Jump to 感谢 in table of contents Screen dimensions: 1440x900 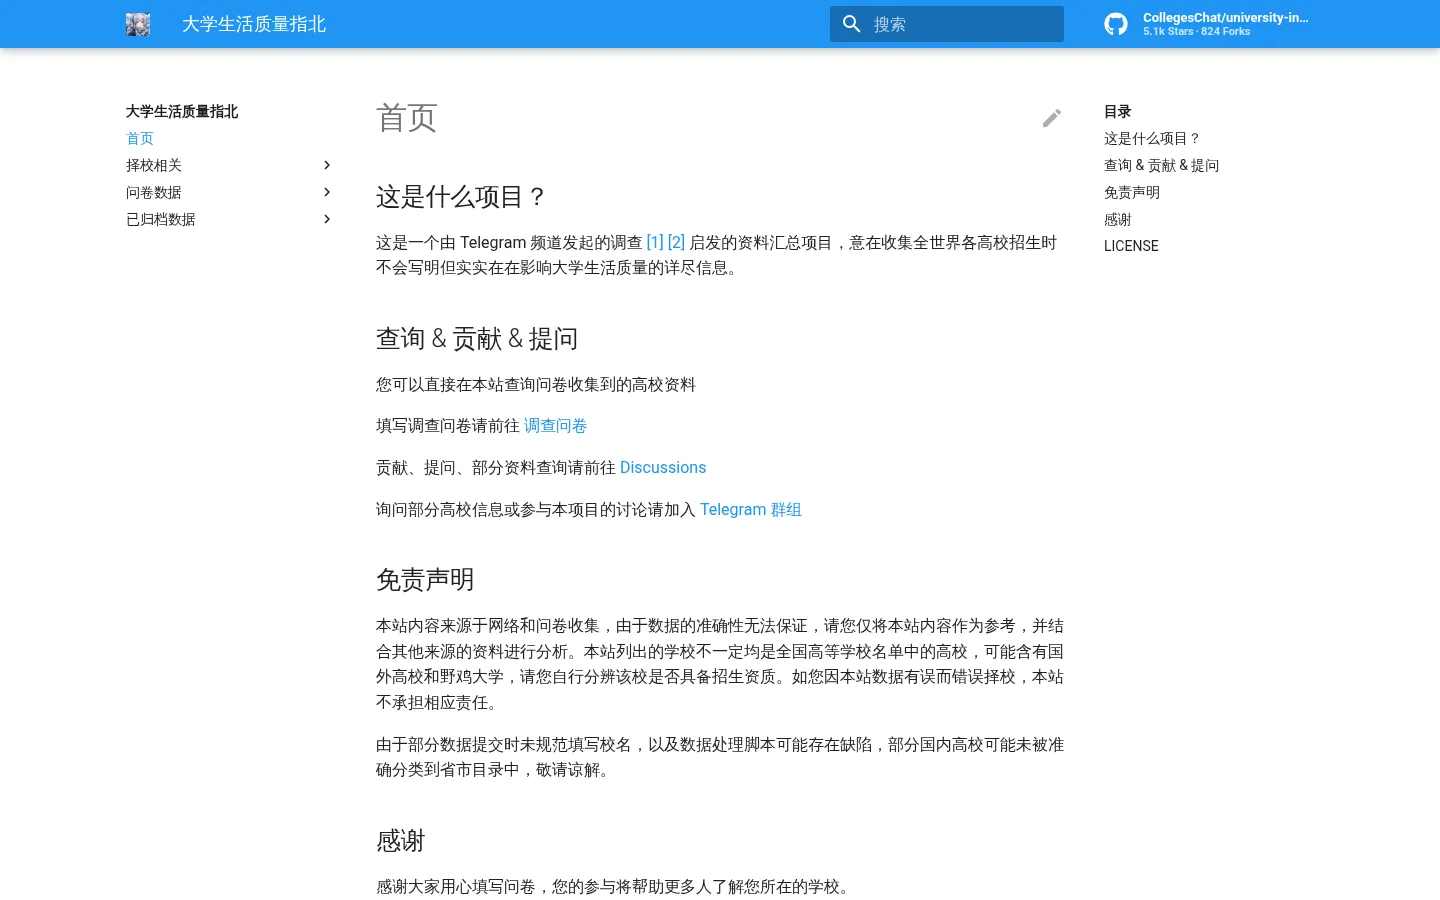click(1118, 219)
